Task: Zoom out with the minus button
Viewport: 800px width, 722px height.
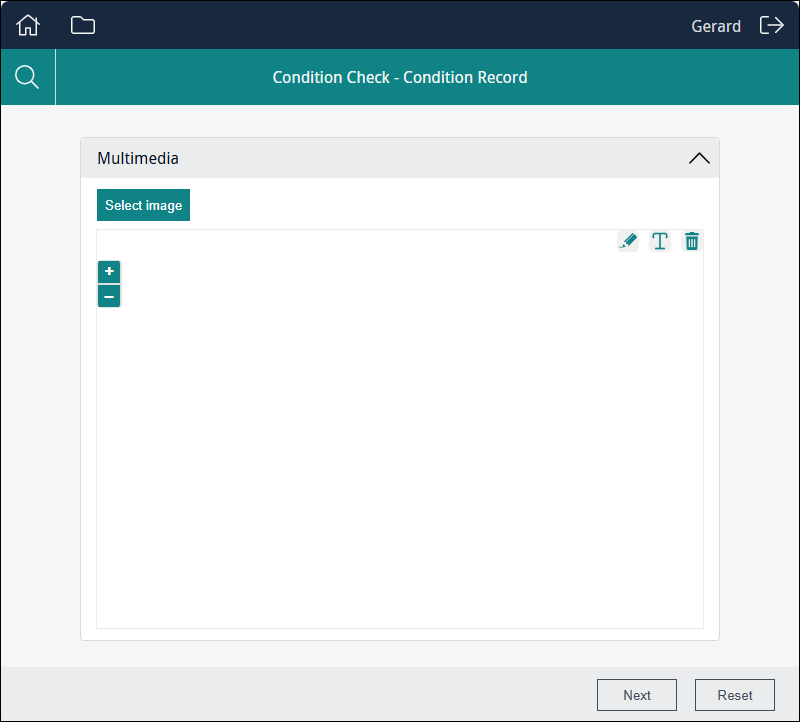Action: pos(109,296)
